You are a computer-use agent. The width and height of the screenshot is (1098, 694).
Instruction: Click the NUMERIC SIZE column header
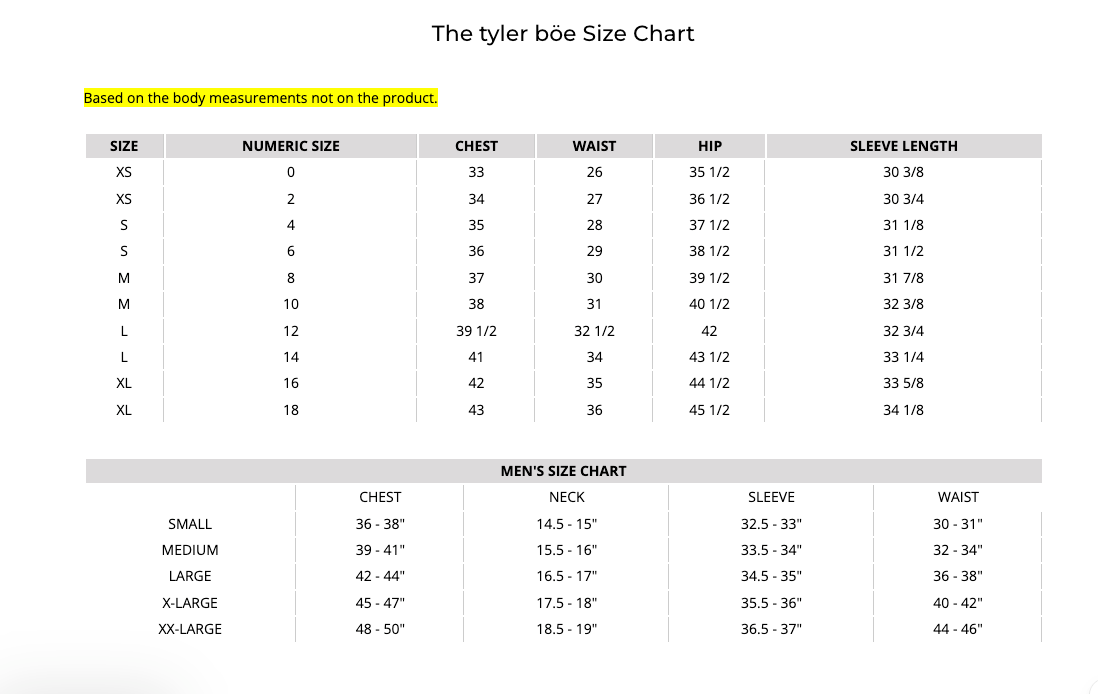(x=291, y=146)
